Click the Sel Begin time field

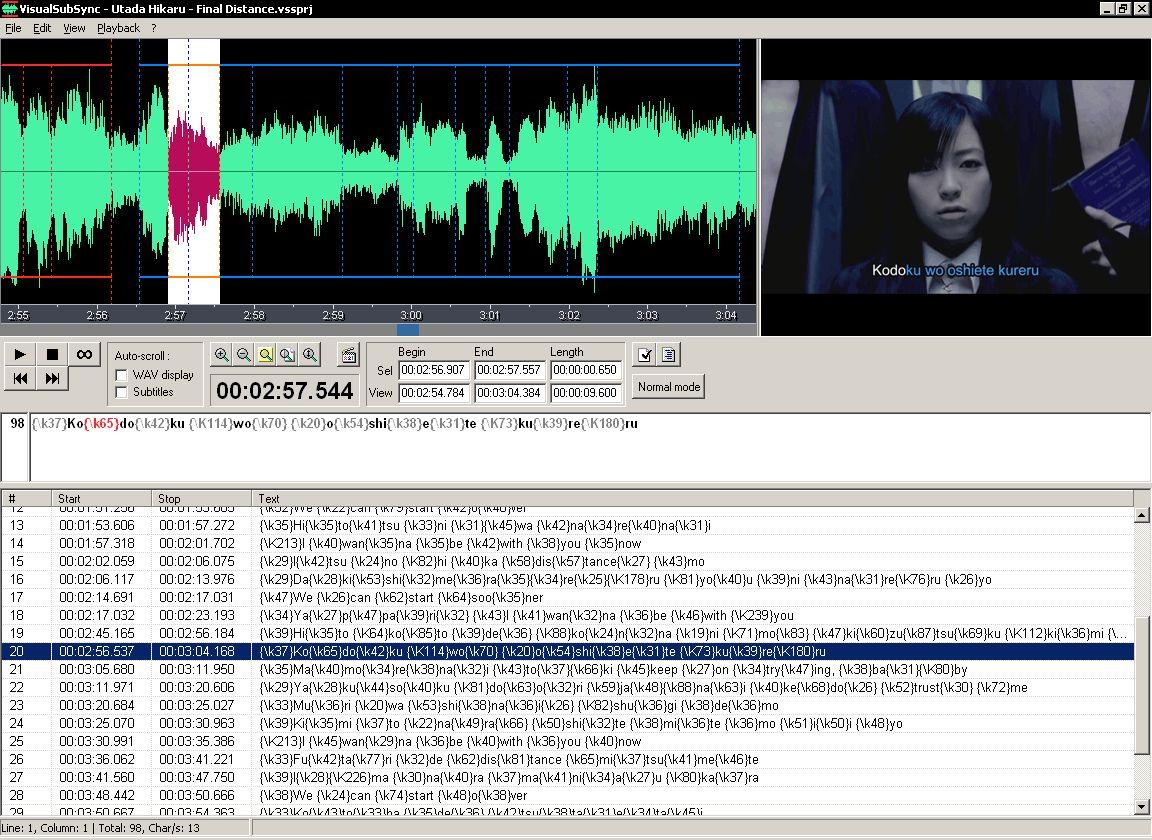point(433,370)
